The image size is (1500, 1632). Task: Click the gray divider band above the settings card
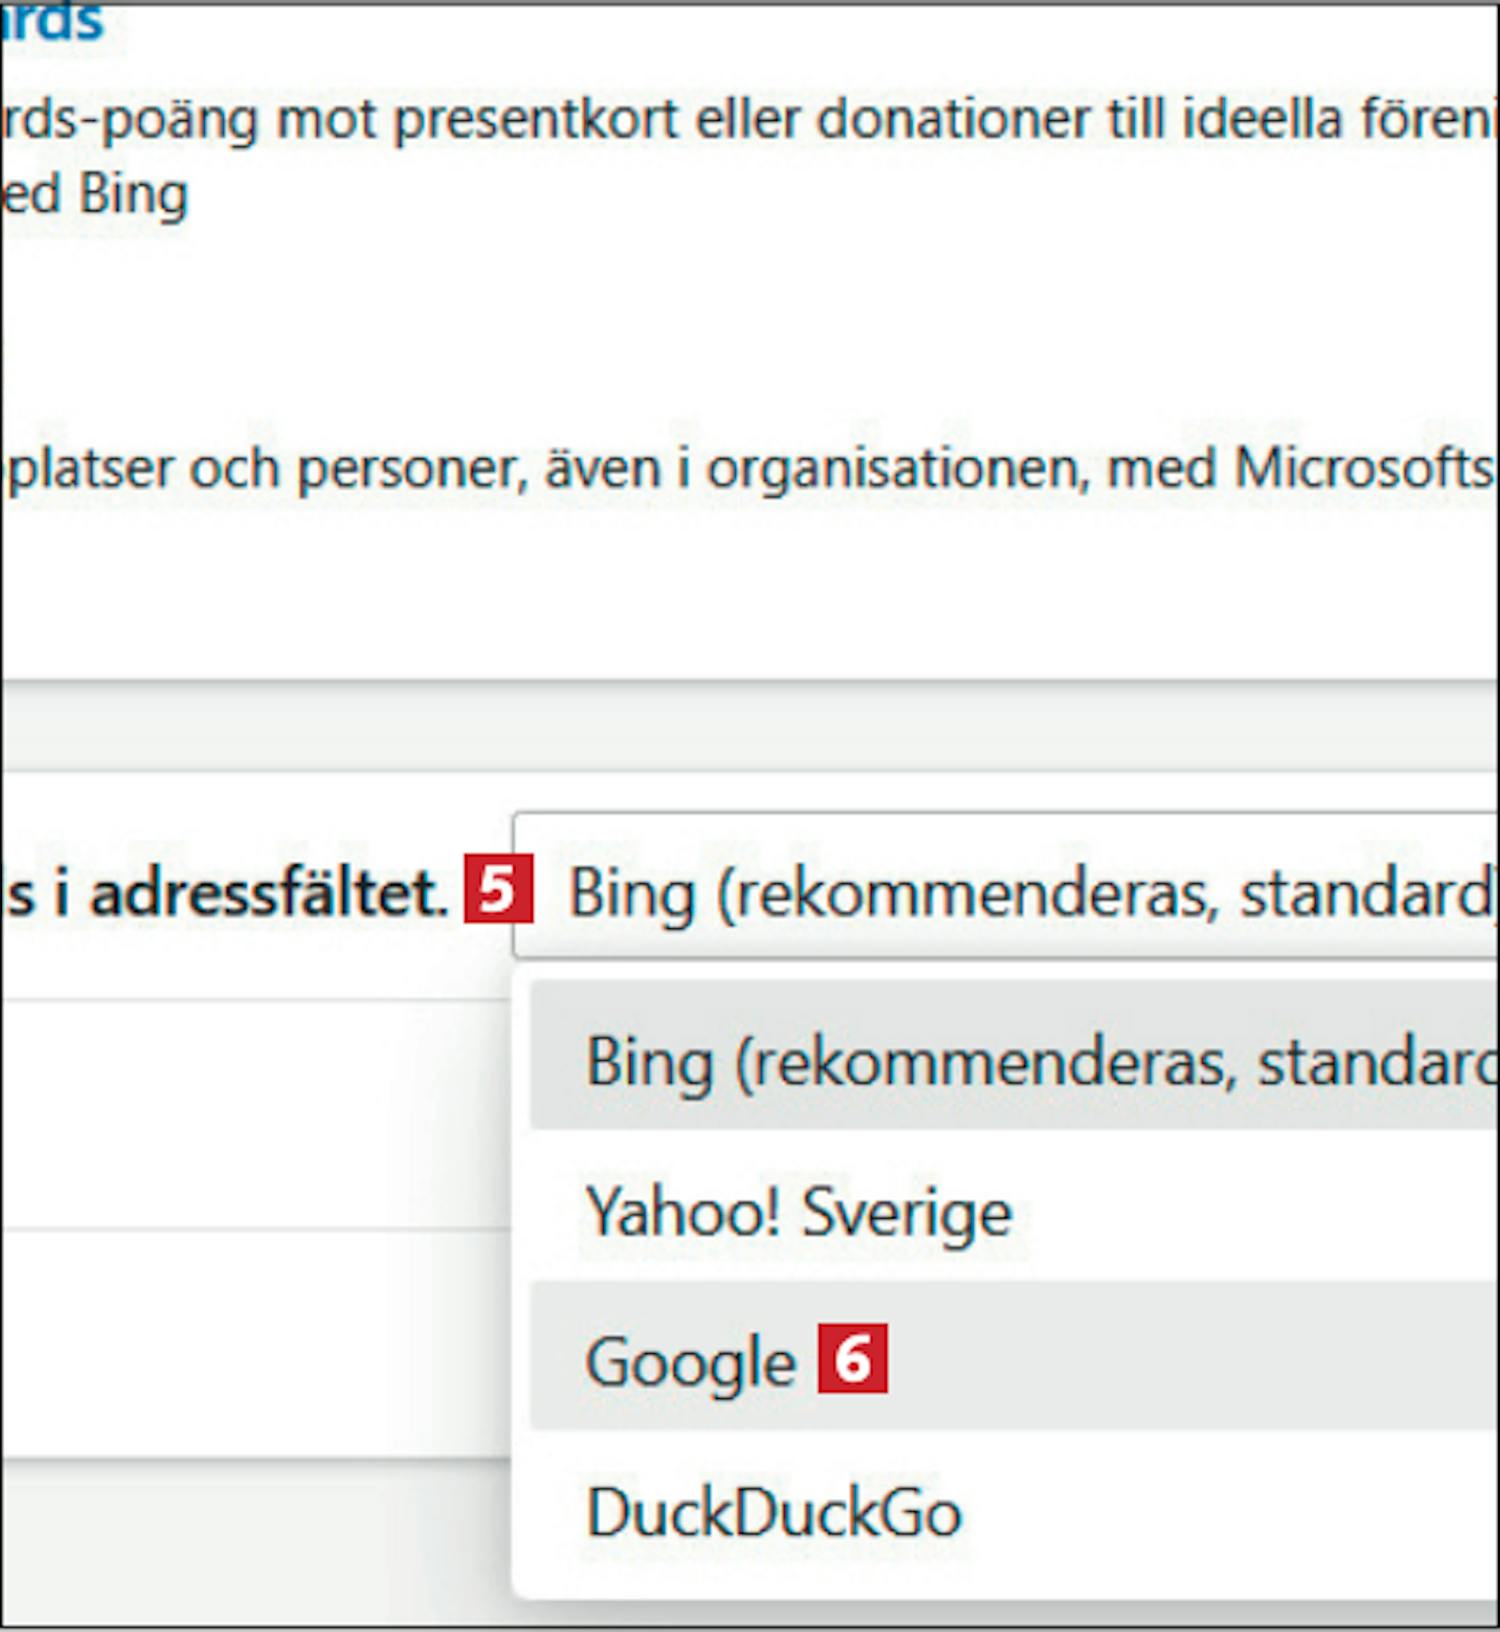(x=750, y=728)
